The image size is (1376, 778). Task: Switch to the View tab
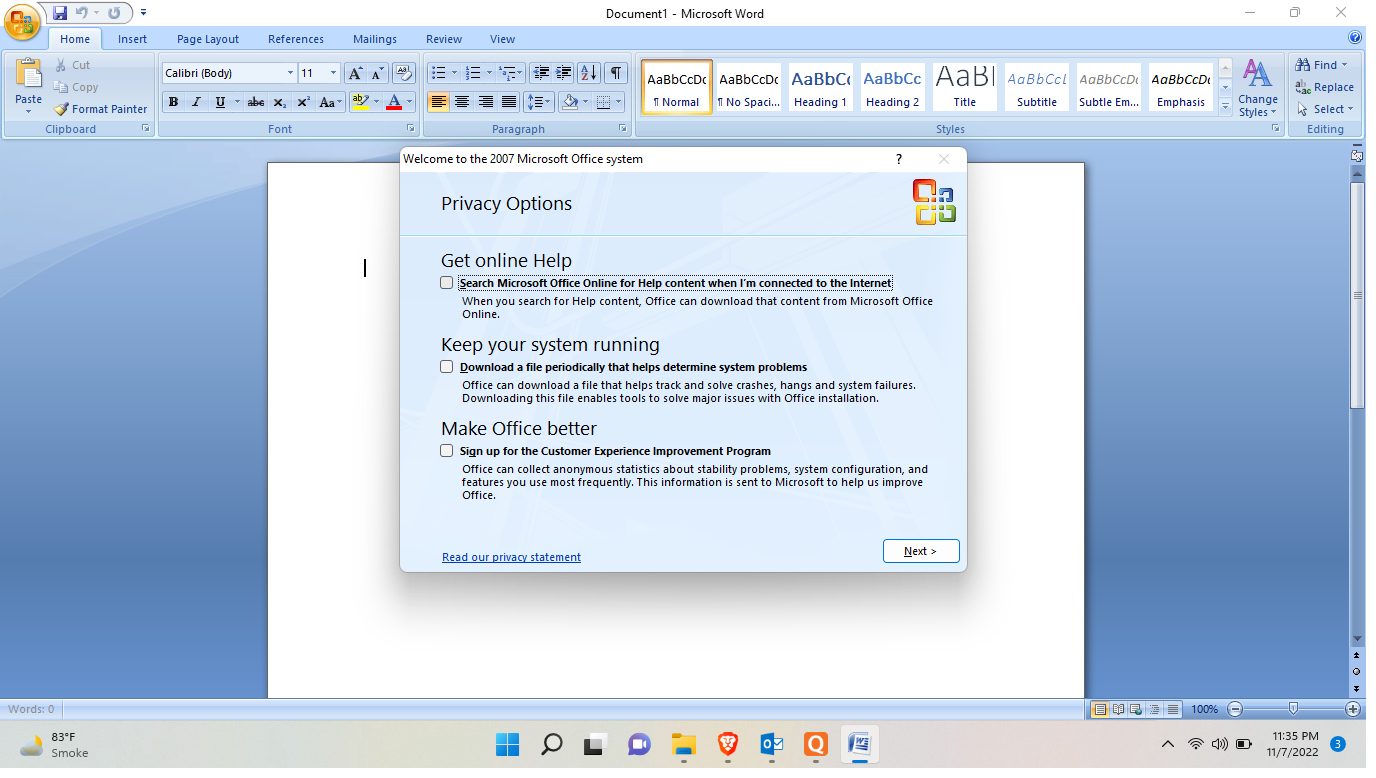click(503, 39)
